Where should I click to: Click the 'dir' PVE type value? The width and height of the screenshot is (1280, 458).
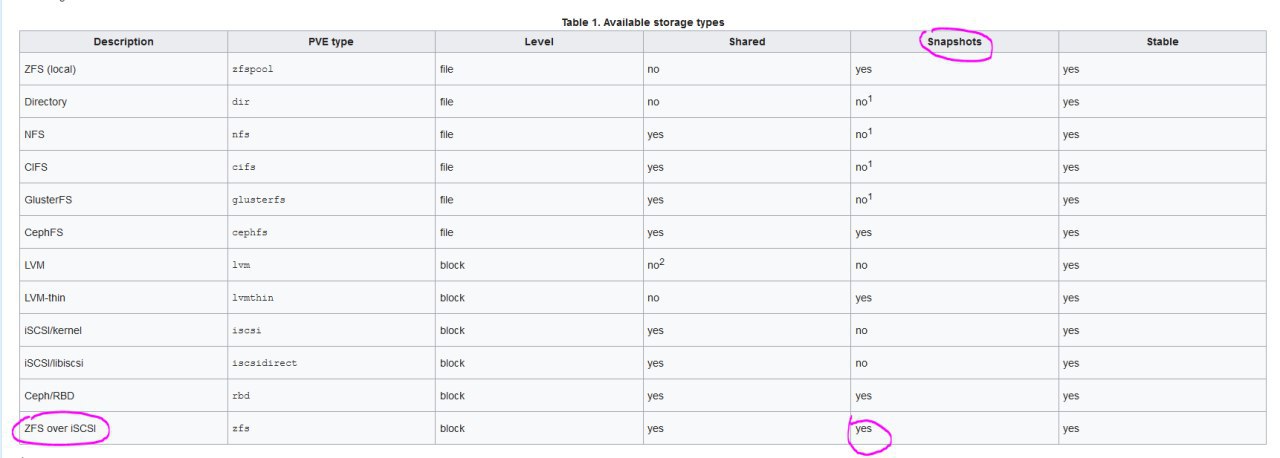click(240, 102)
